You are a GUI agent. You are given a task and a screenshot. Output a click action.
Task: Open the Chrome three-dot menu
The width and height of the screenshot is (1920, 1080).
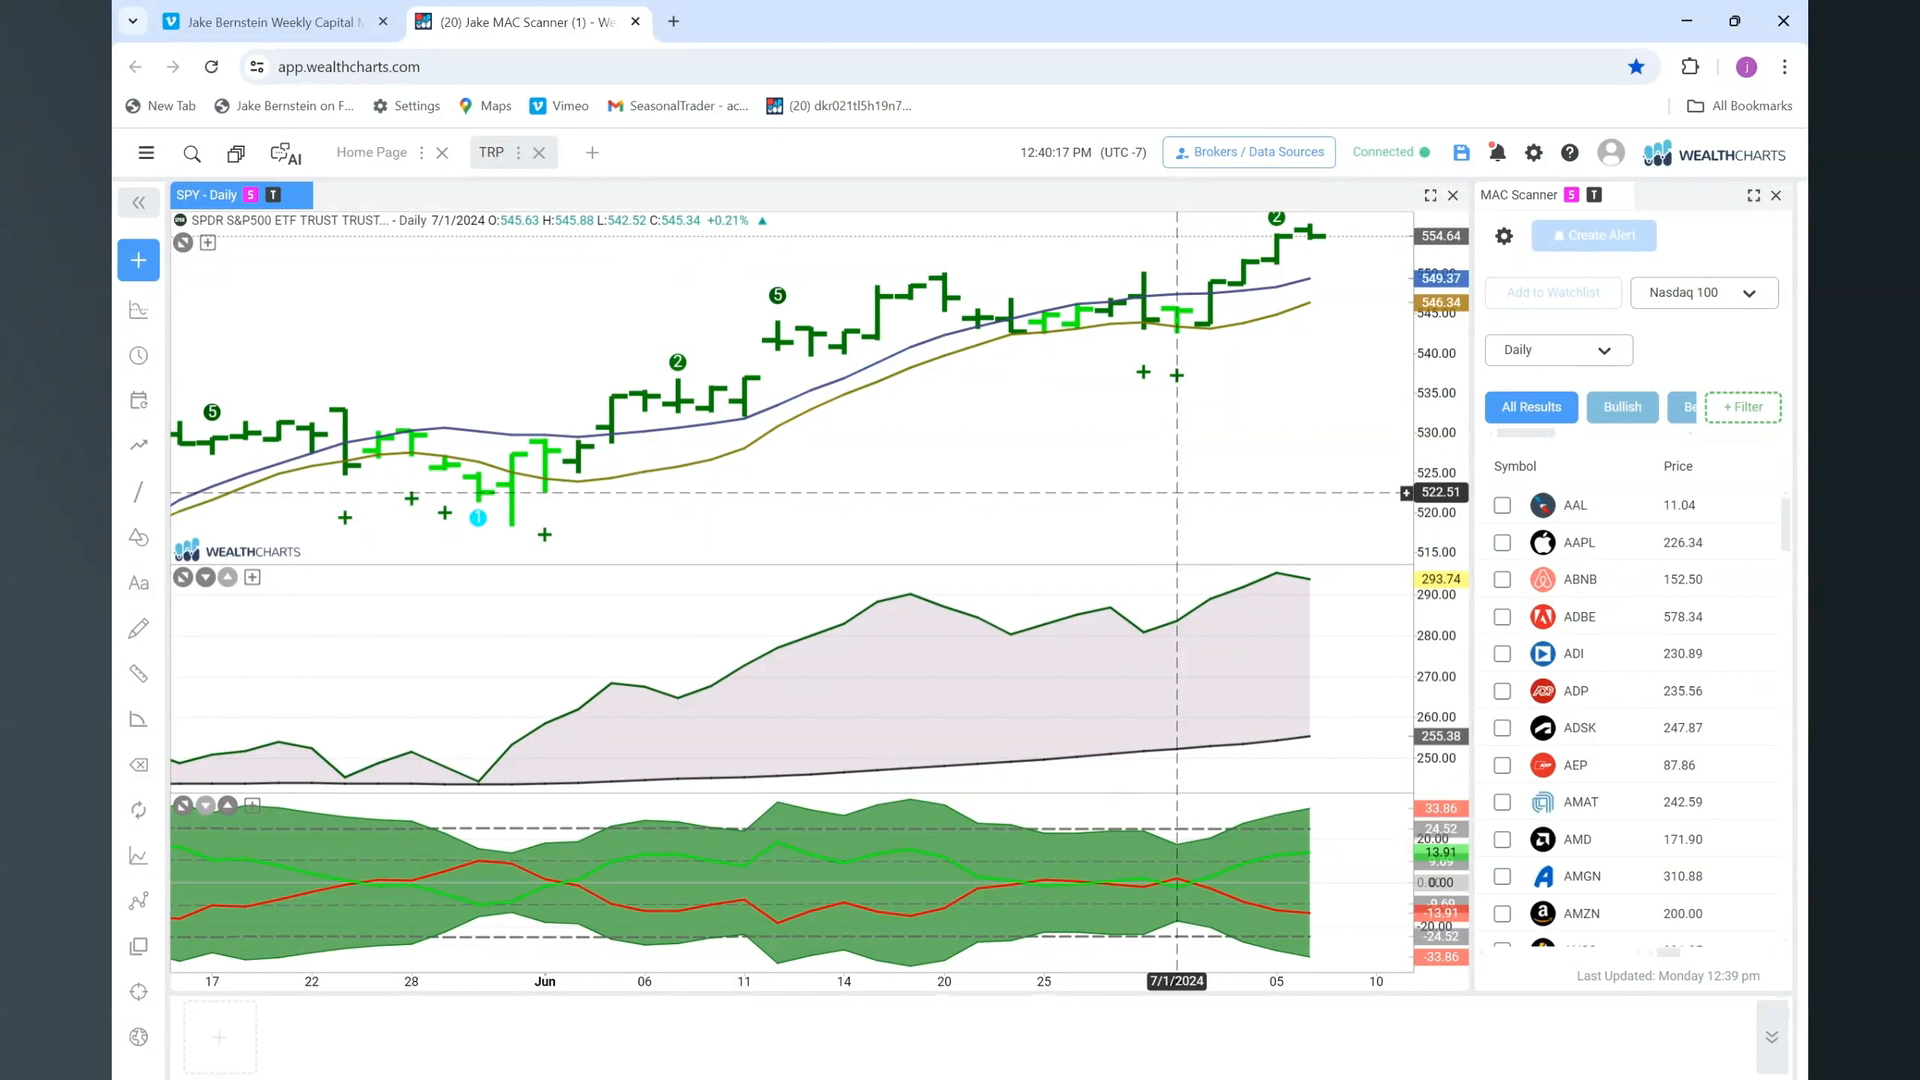tap(1784, 66)
